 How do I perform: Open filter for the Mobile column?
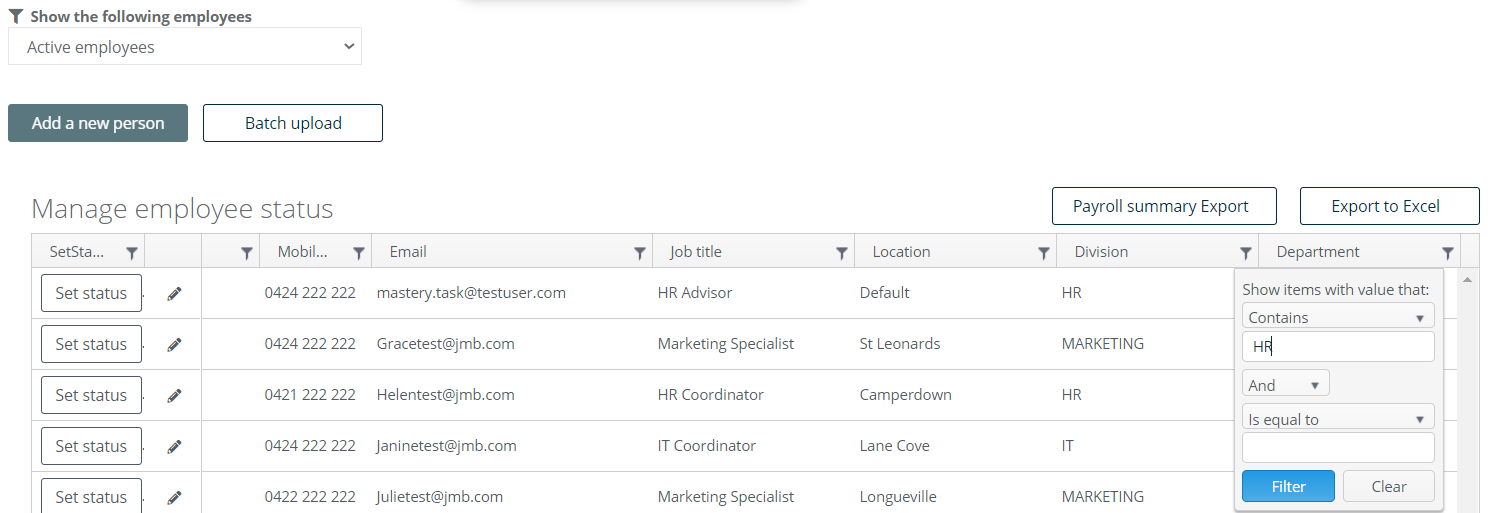click(359, 253)
